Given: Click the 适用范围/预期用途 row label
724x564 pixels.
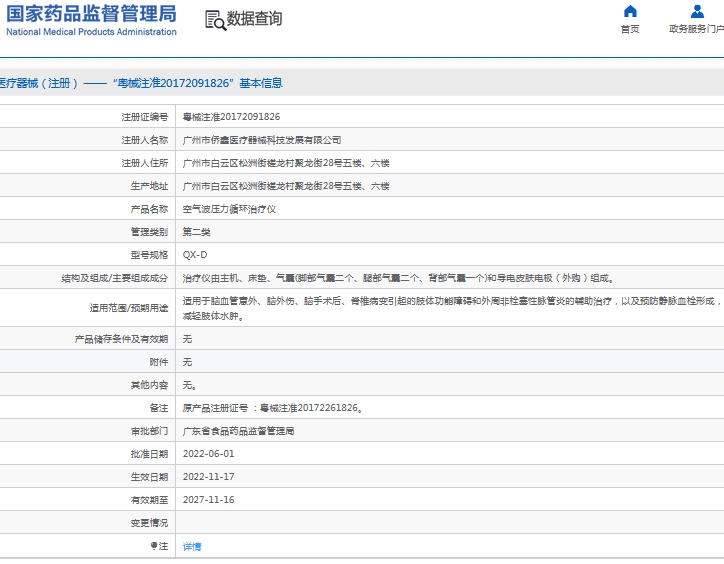Looking at the screenshot, I should (129, 308).
